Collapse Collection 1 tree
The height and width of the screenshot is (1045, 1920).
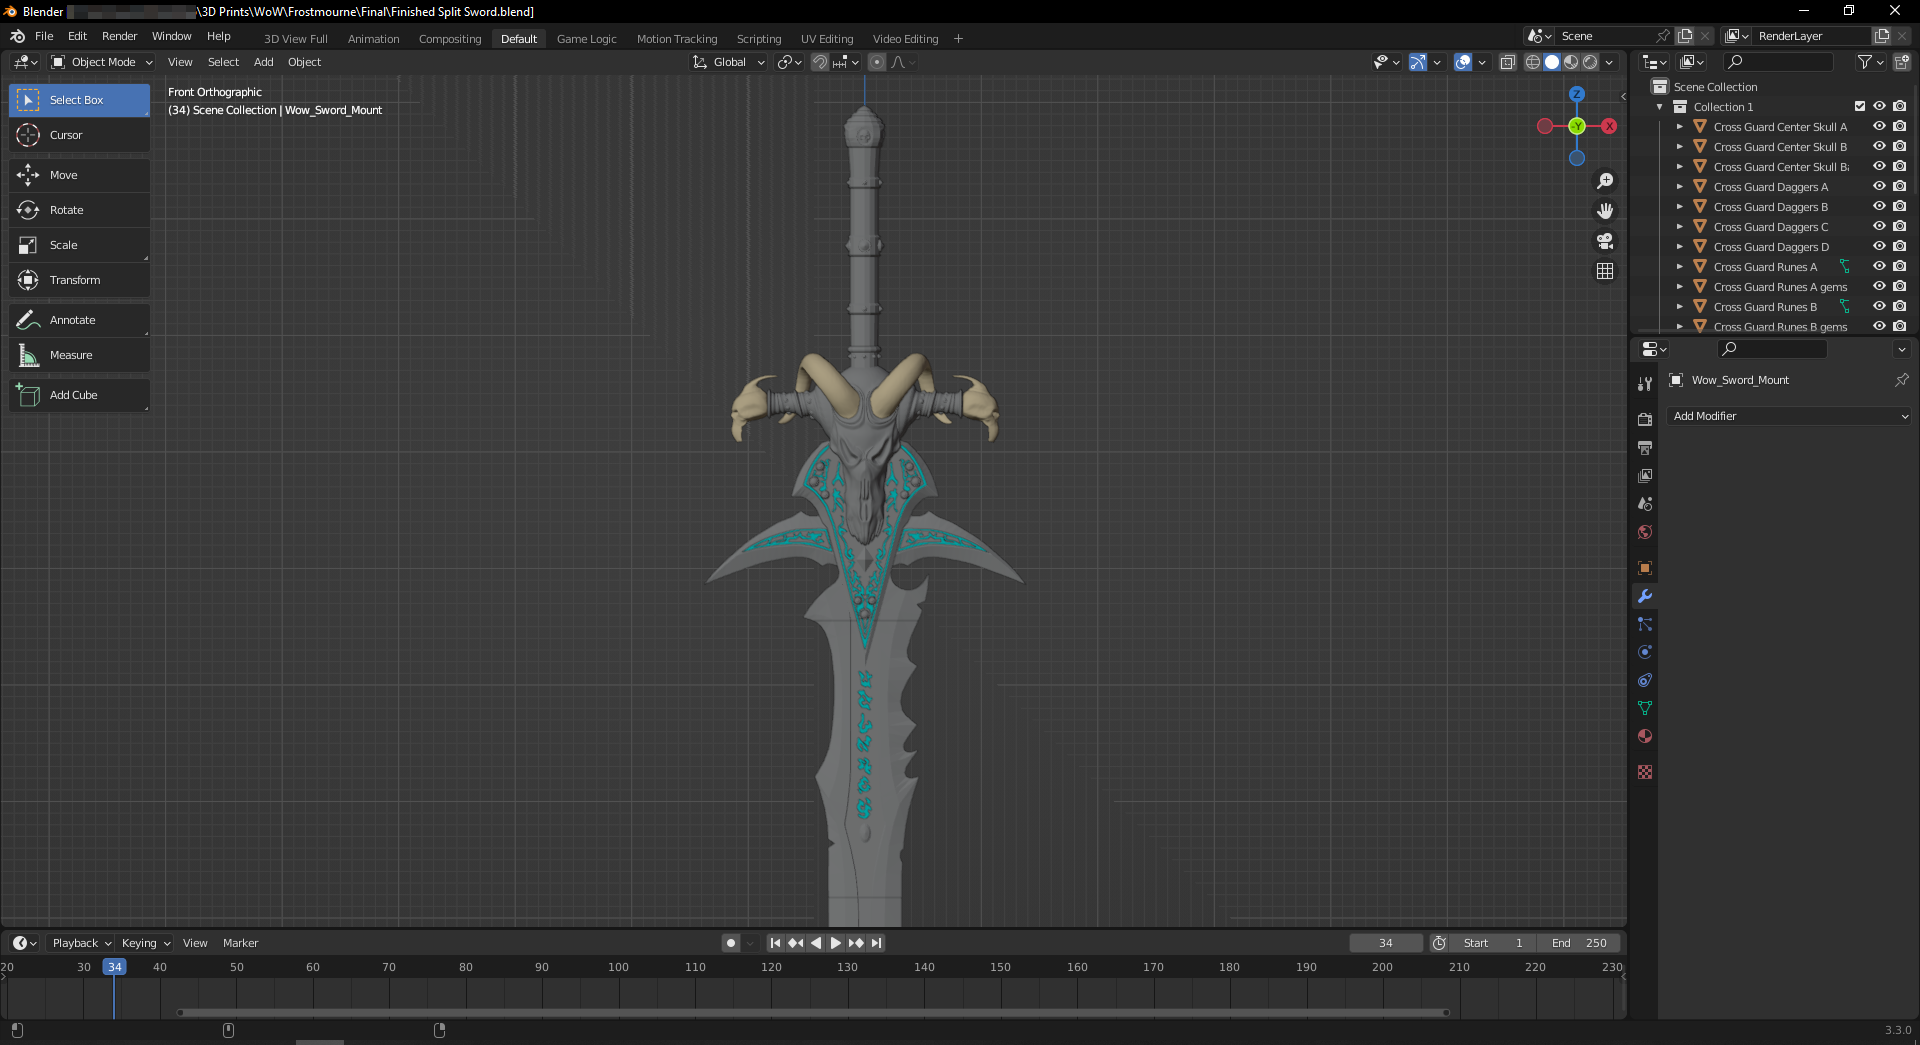(x=1660, y=107)
